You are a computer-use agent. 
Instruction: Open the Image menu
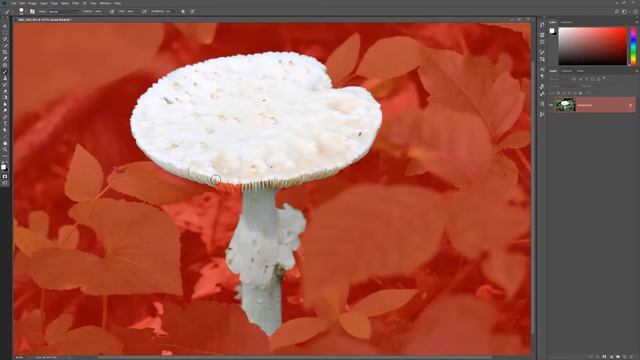[32, 3]
